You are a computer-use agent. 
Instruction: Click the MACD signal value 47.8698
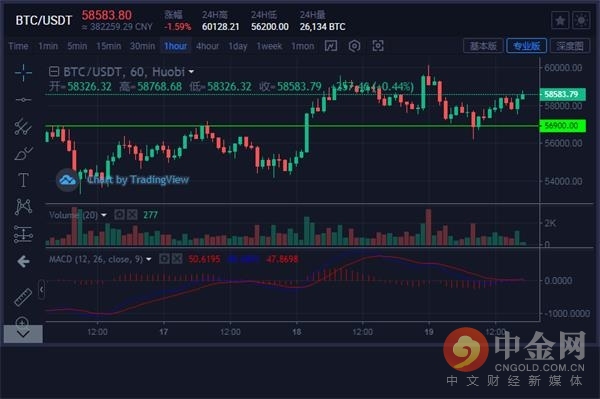[282, 259]
